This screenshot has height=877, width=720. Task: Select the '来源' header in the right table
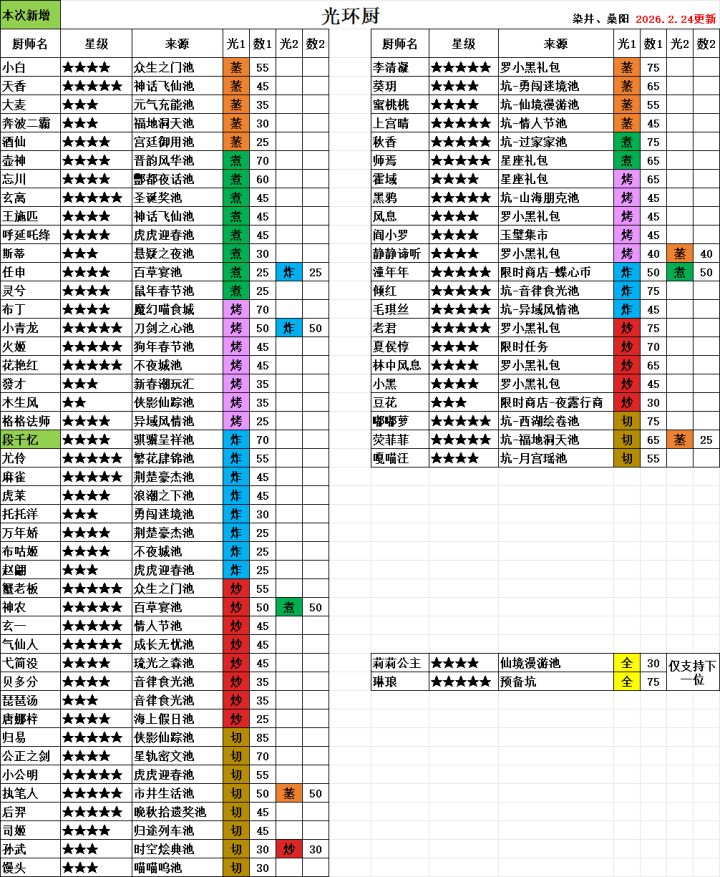point(555,44)
